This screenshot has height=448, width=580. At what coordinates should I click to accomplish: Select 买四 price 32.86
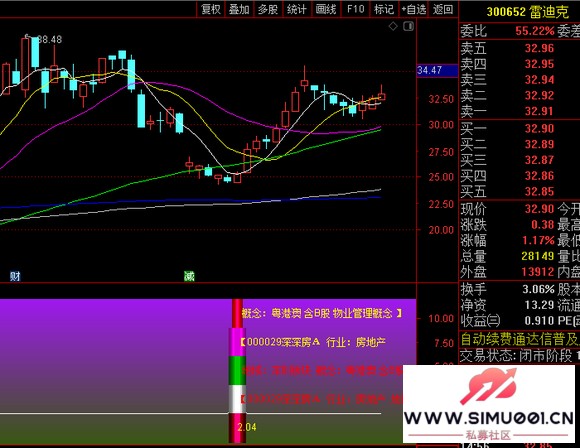[539, 175]
